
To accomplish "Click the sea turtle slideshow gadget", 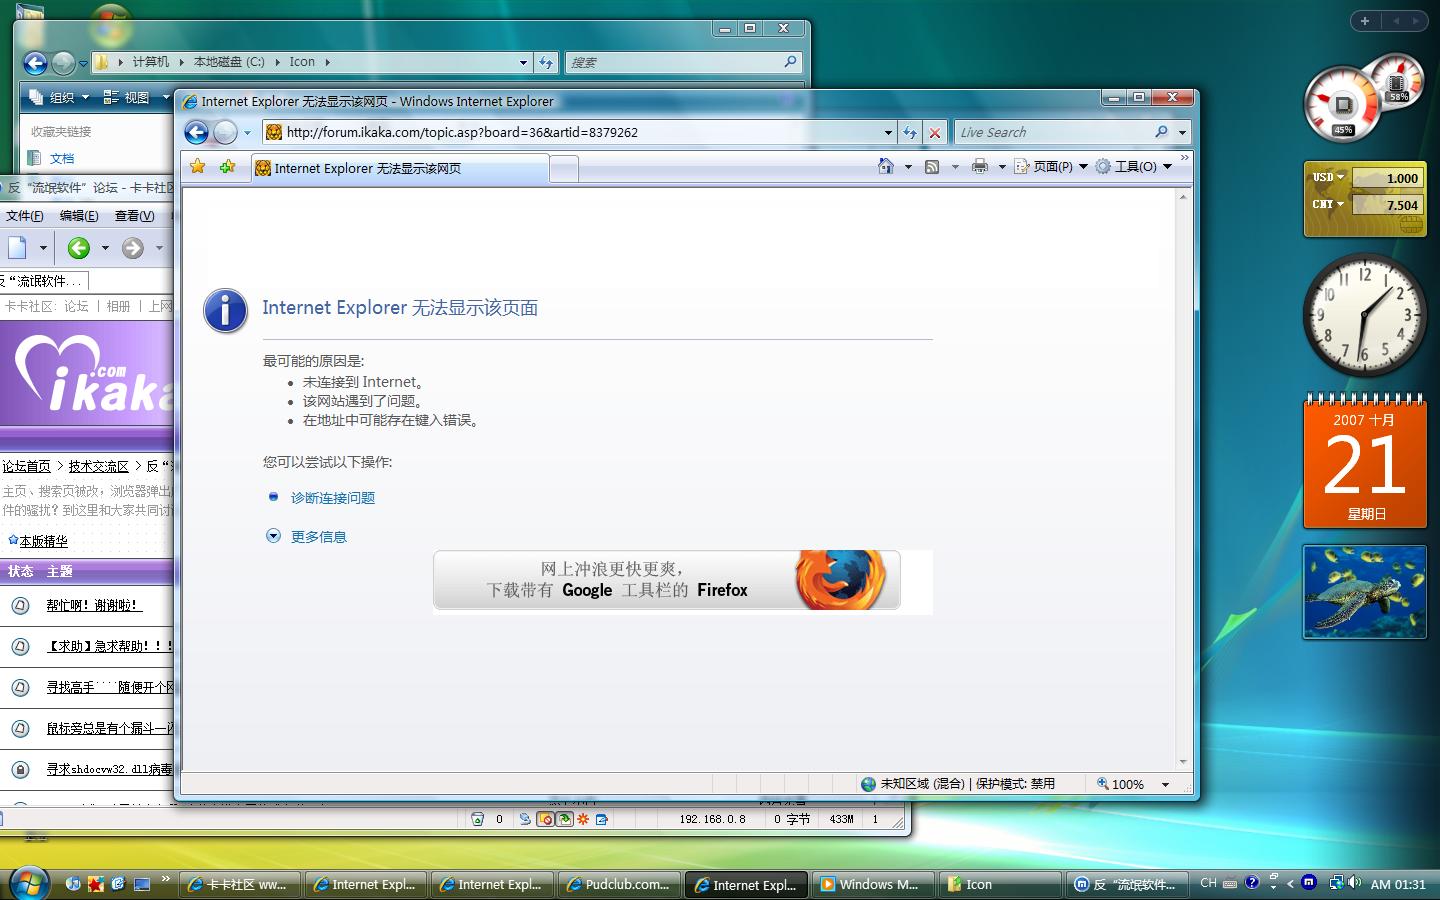I will pos(1364,591).
